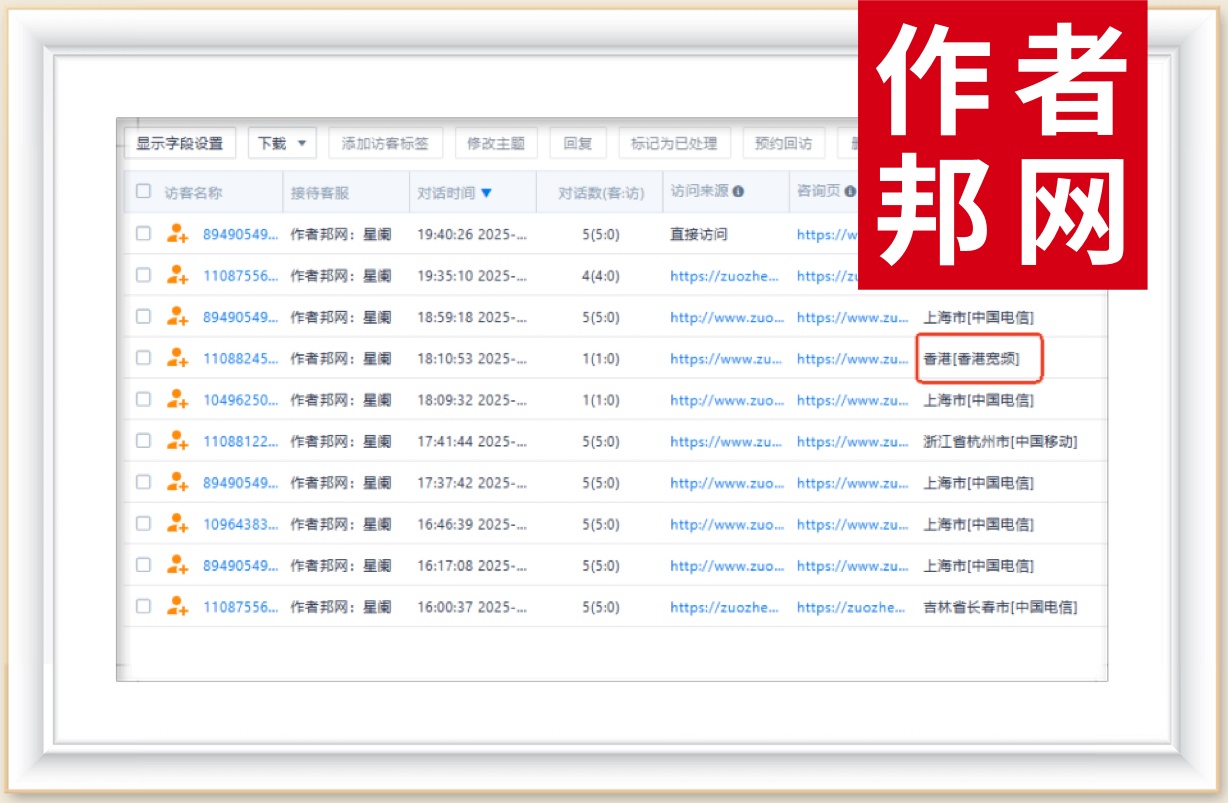The width and height of the screenshot is (1228, 803).
Task: Select the checkbox for visitor 10496250
Action: pyautogui.click(x=143, y=400)
